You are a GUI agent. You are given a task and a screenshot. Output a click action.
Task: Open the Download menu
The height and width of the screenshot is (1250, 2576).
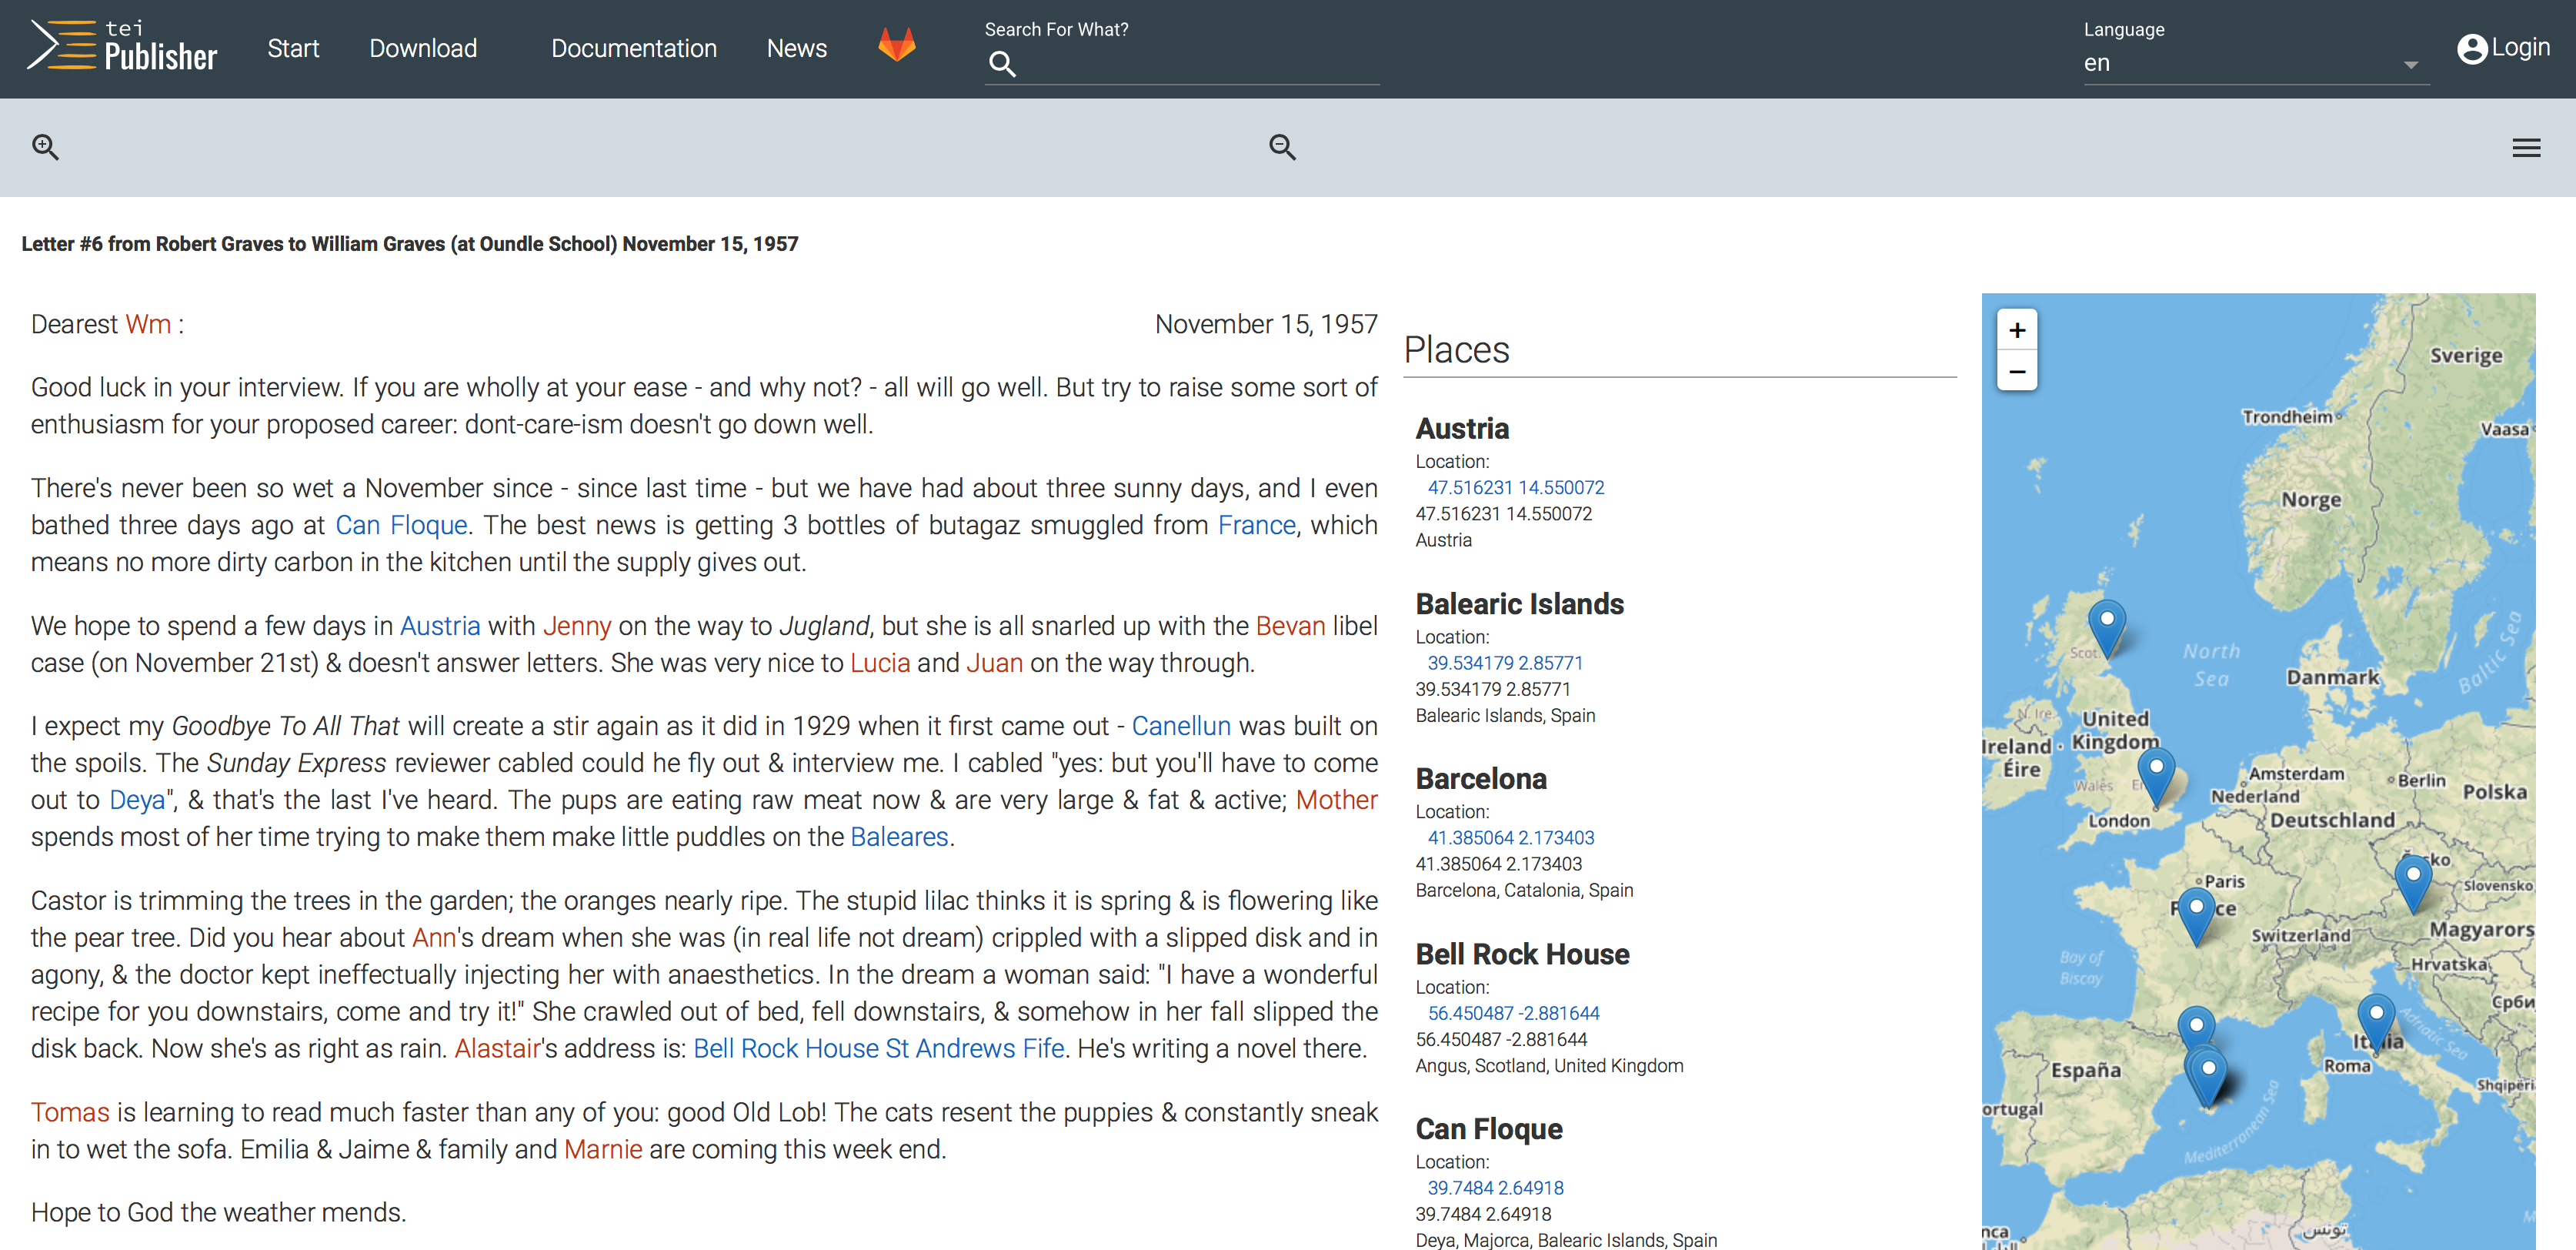423,48
